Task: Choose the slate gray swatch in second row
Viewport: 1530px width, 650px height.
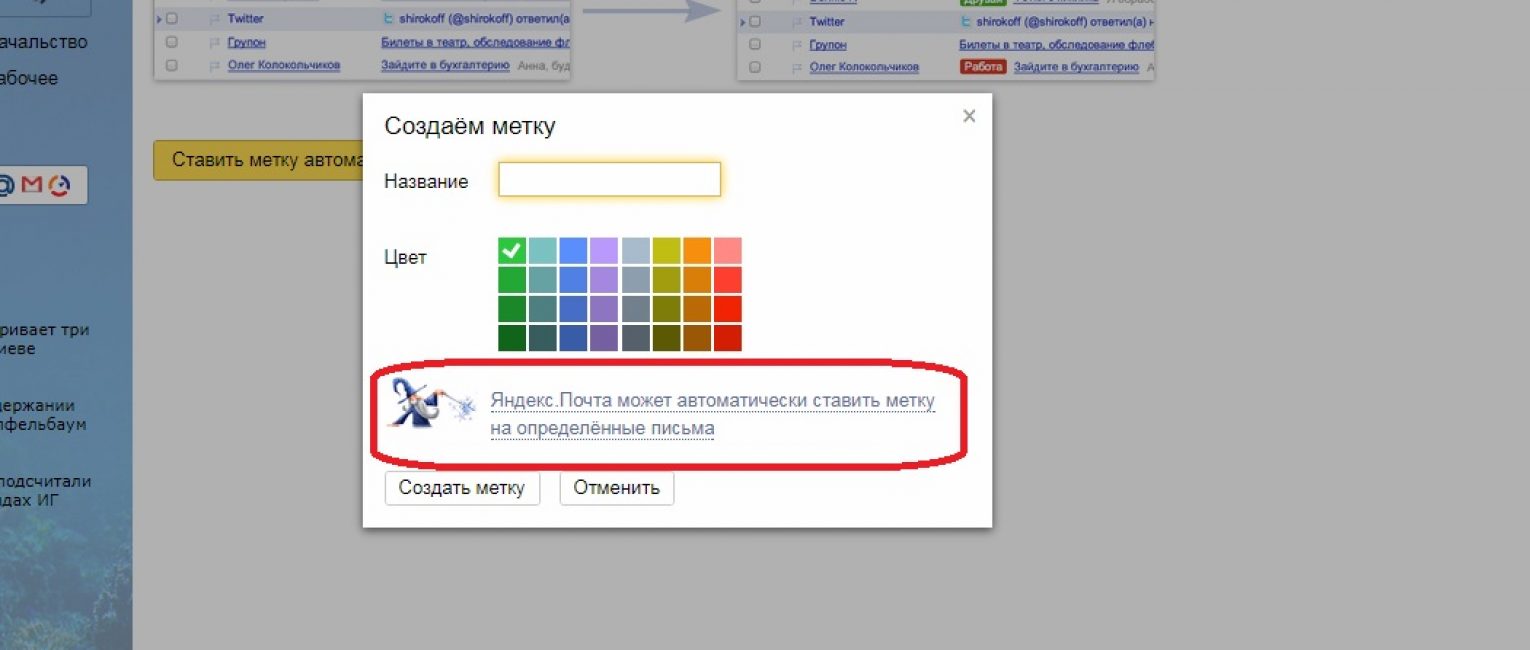Action: click(635, 280)
